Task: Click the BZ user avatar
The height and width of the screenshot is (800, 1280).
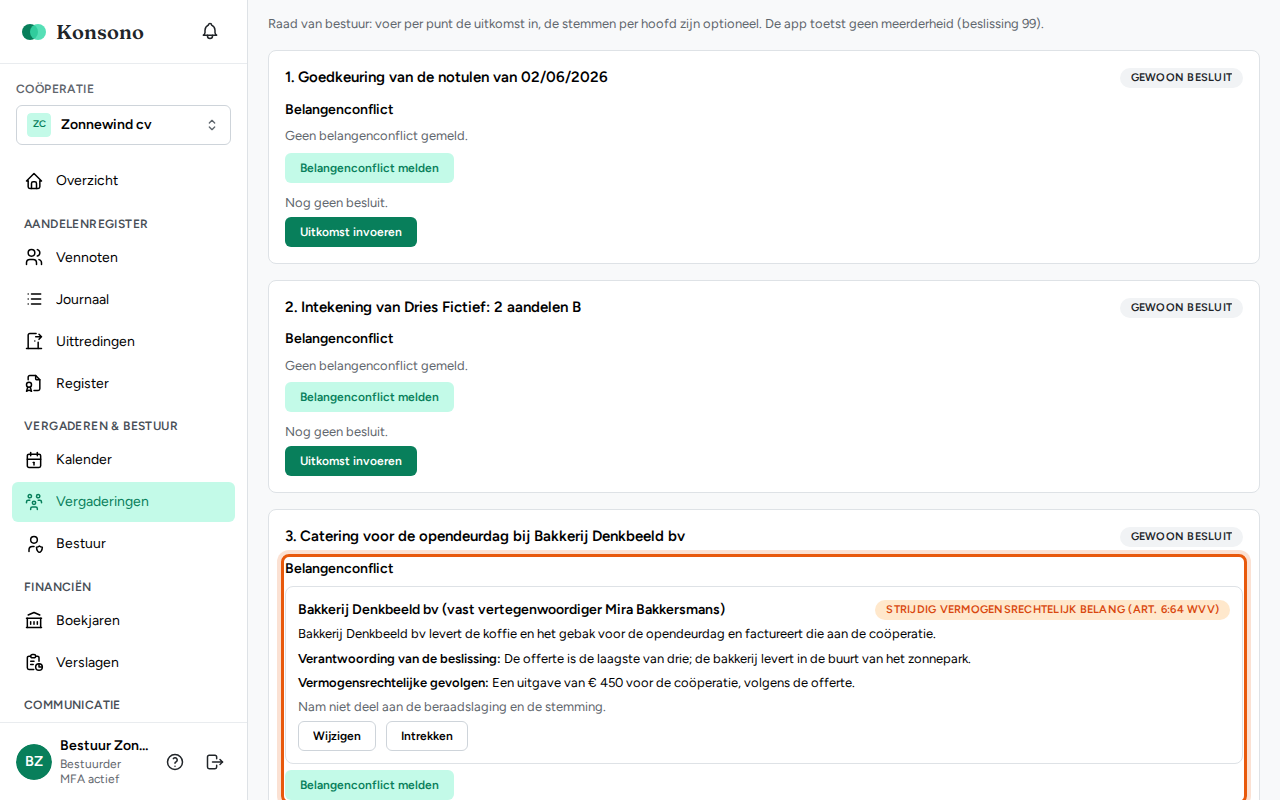Action: [34, 762]
